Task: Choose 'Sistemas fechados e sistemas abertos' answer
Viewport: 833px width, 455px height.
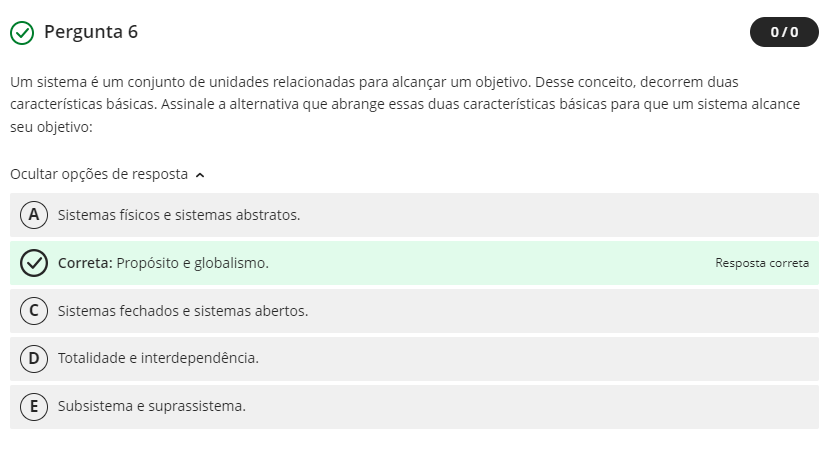Action: pyautogui.click(x=183, y=311)
